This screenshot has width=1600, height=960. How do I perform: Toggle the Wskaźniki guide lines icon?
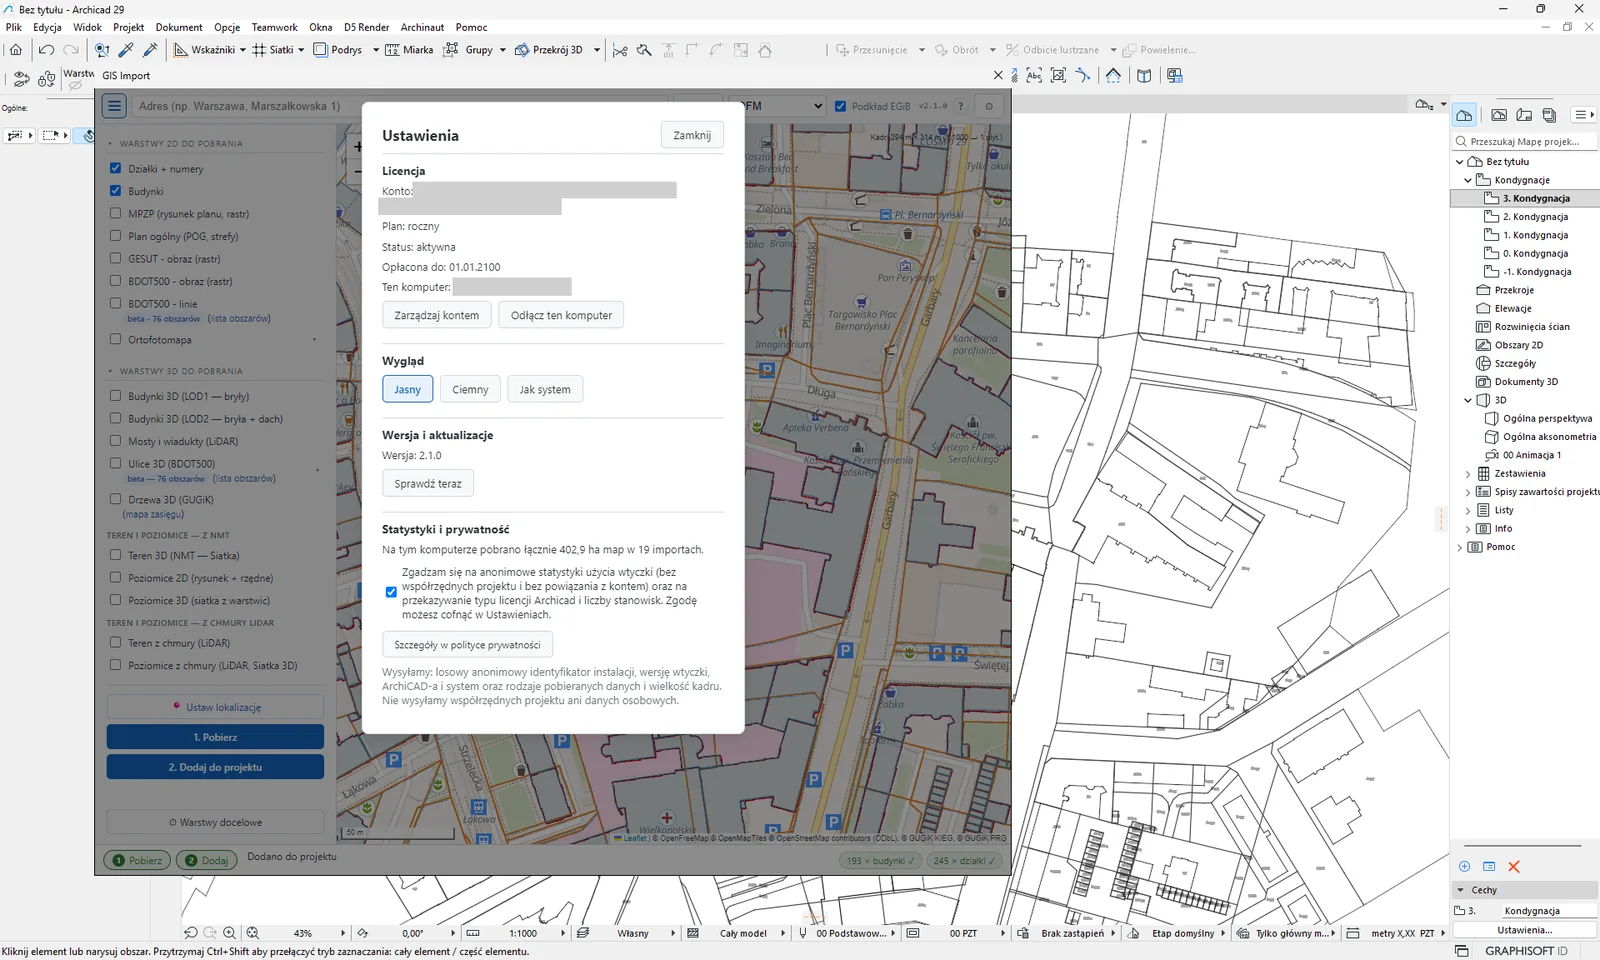coord(180,50)
